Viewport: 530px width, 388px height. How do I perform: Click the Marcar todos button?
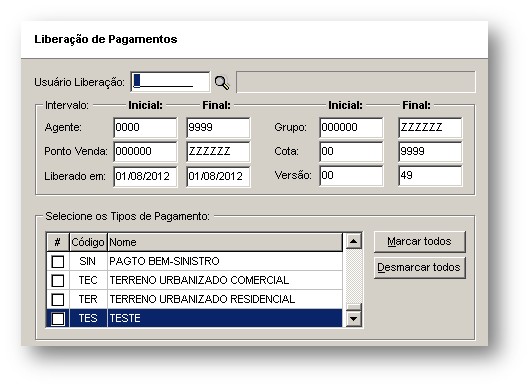(x=419, y=242)
